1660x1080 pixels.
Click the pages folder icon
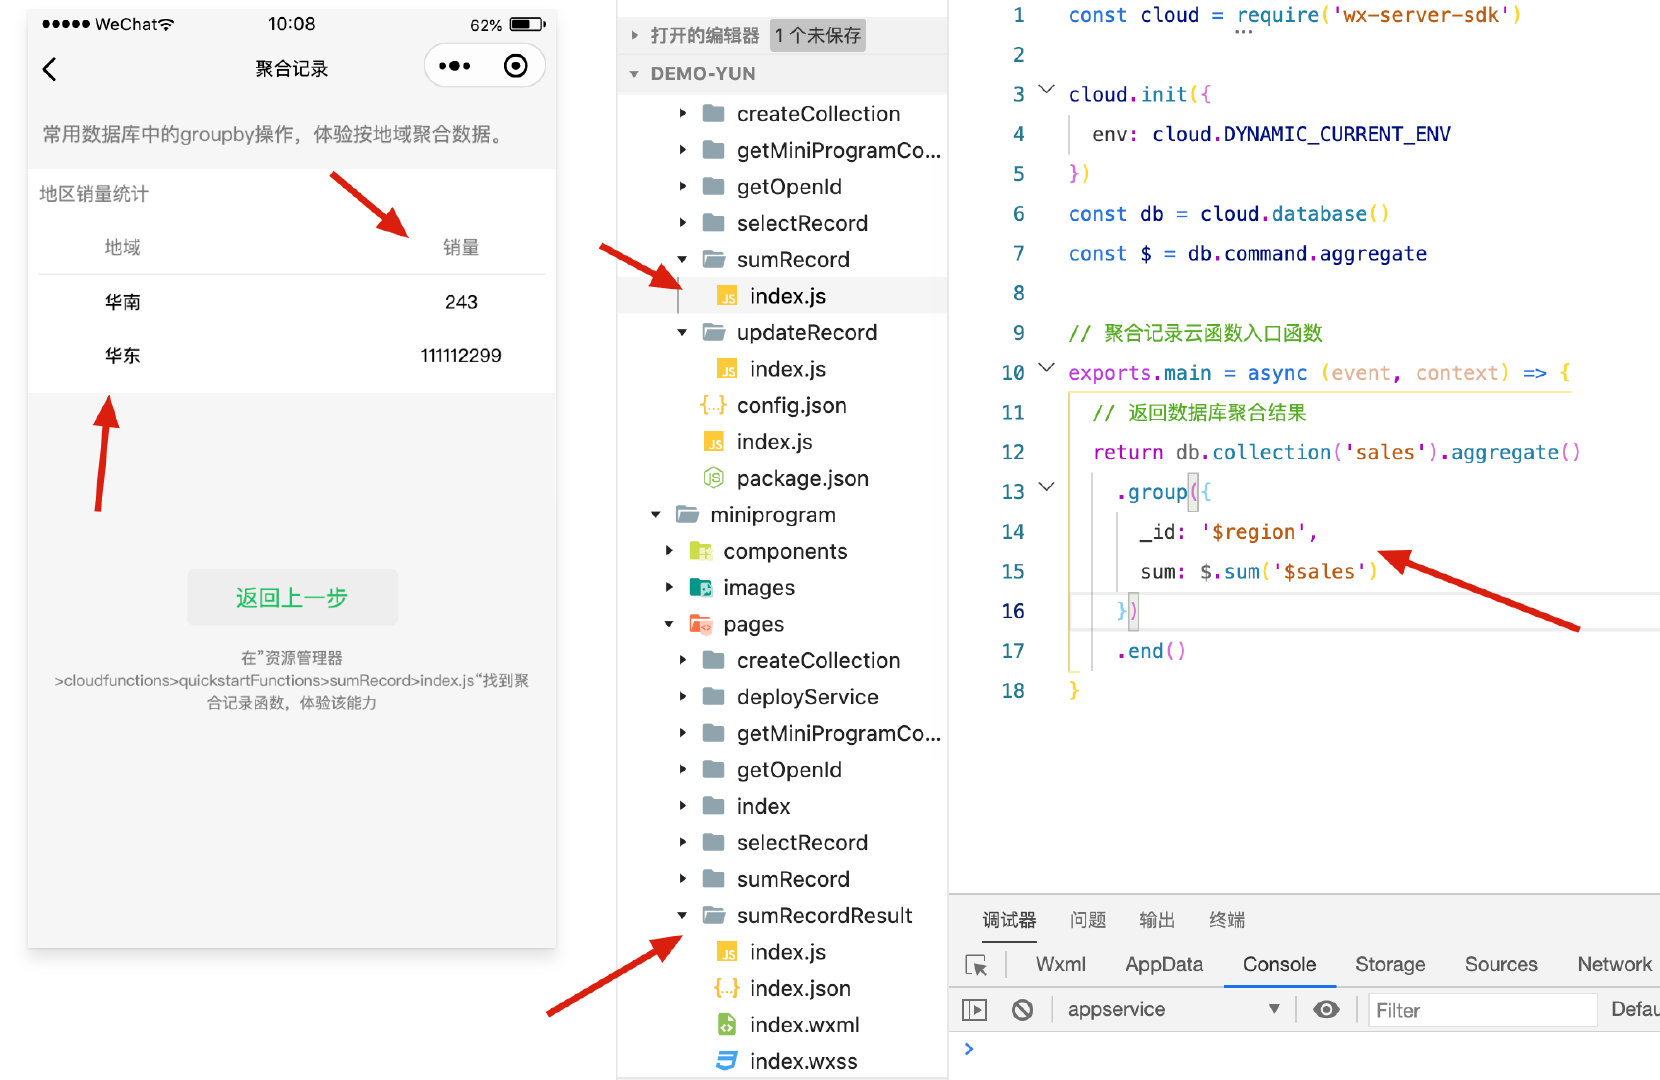tap(701, 624)
